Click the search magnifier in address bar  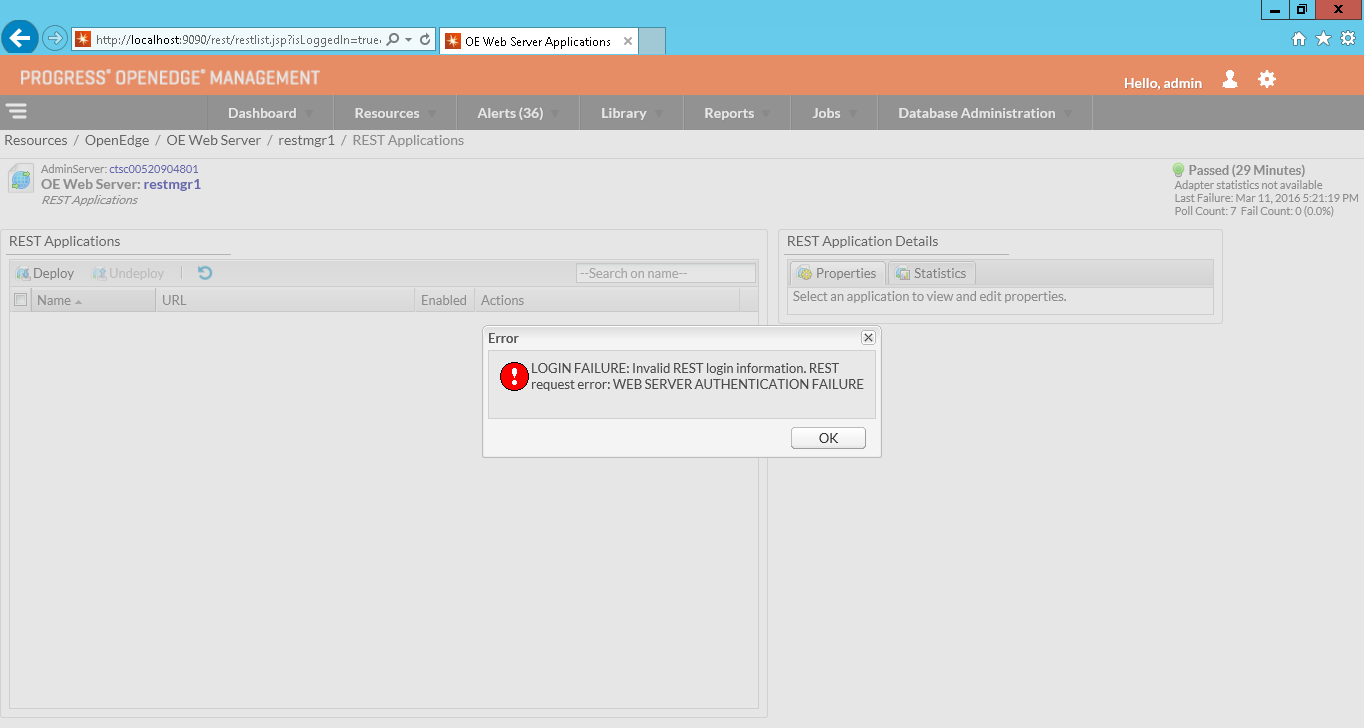click(x=392, y=40)
